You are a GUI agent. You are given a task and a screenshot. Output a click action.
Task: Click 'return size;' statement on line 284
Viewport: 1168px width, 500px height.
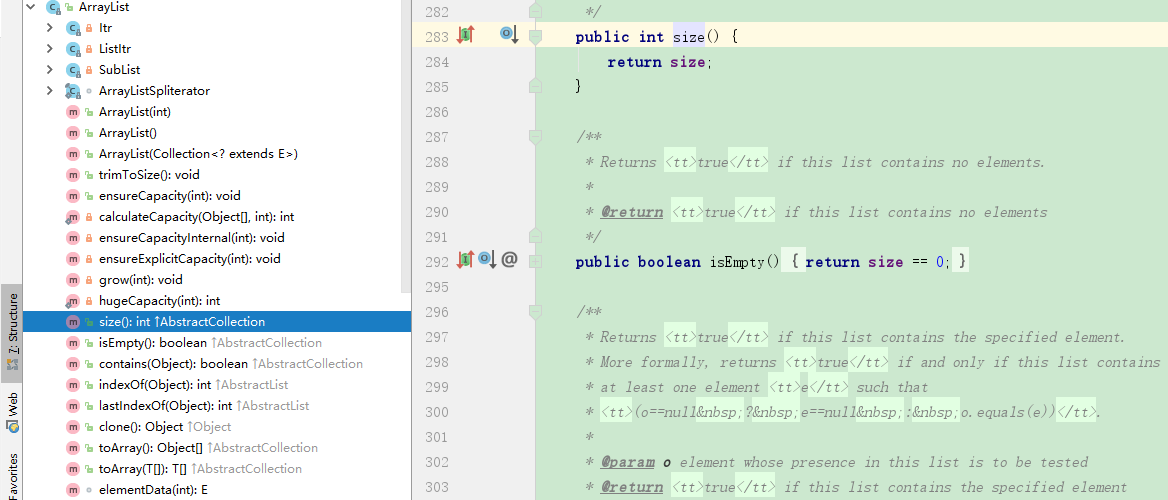point(660,62)
